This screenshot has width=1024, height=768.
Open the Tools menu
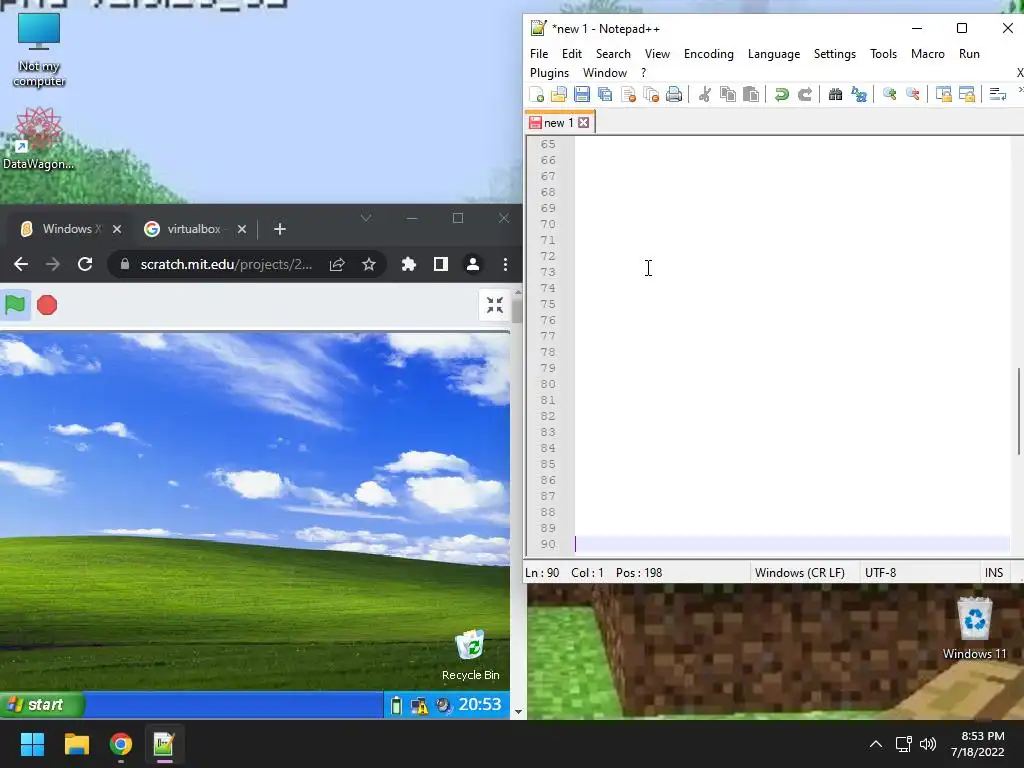pyautogui.click(x=883, y=54)
